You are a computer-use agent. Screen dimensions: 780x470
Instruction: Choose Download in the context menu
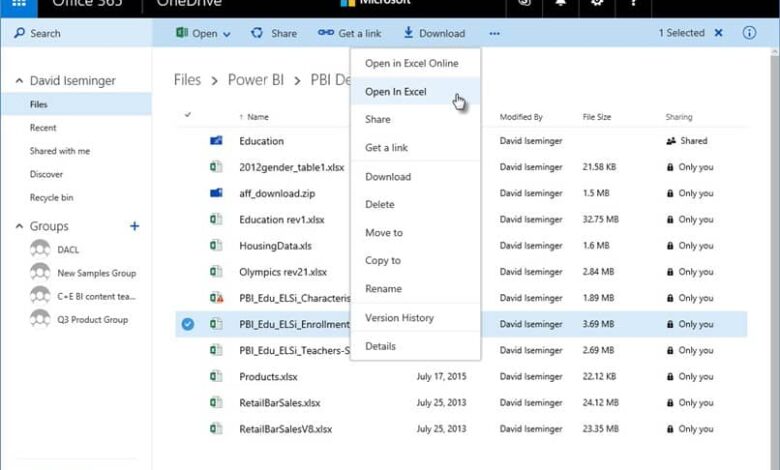click(x=415, y=177)
